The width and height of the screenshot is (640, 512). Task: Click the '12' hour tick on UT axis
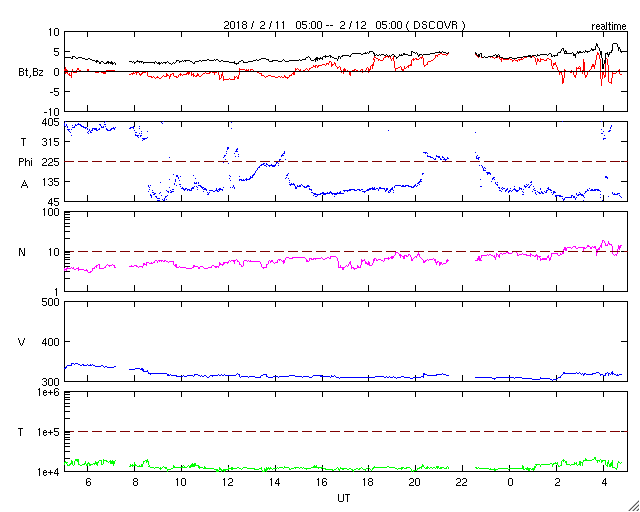(x=228, y=481)
